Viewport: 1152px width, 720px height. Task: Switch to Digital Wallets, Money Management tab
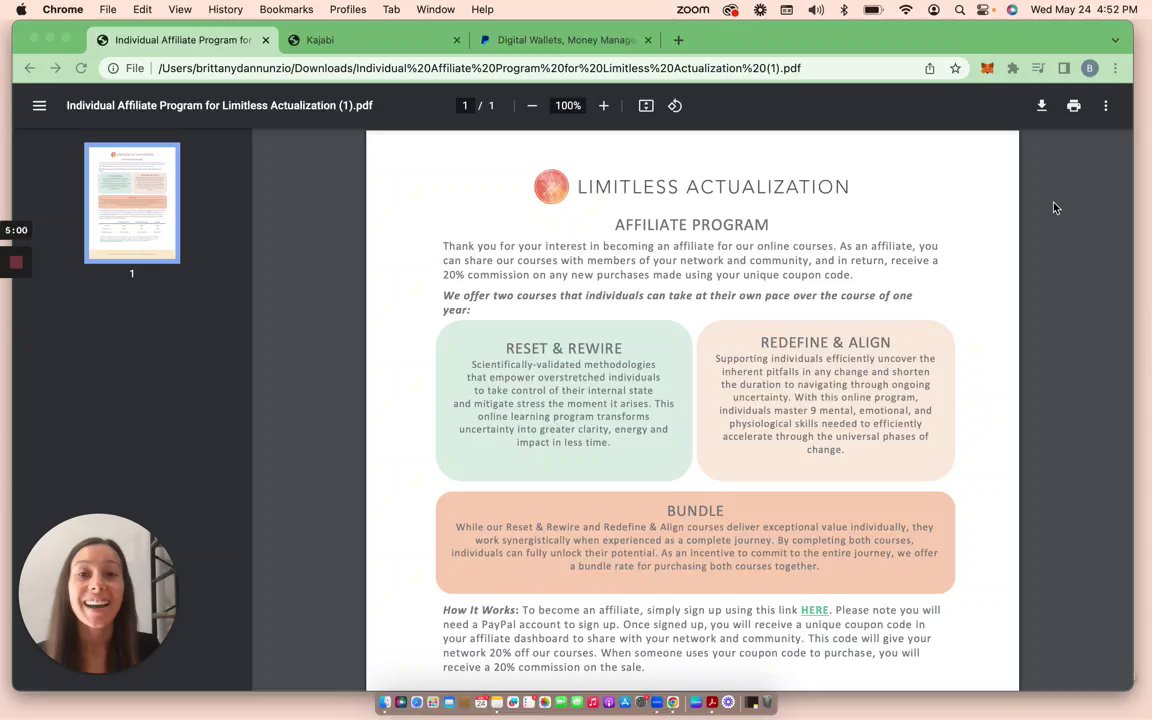tap(566, 40)
